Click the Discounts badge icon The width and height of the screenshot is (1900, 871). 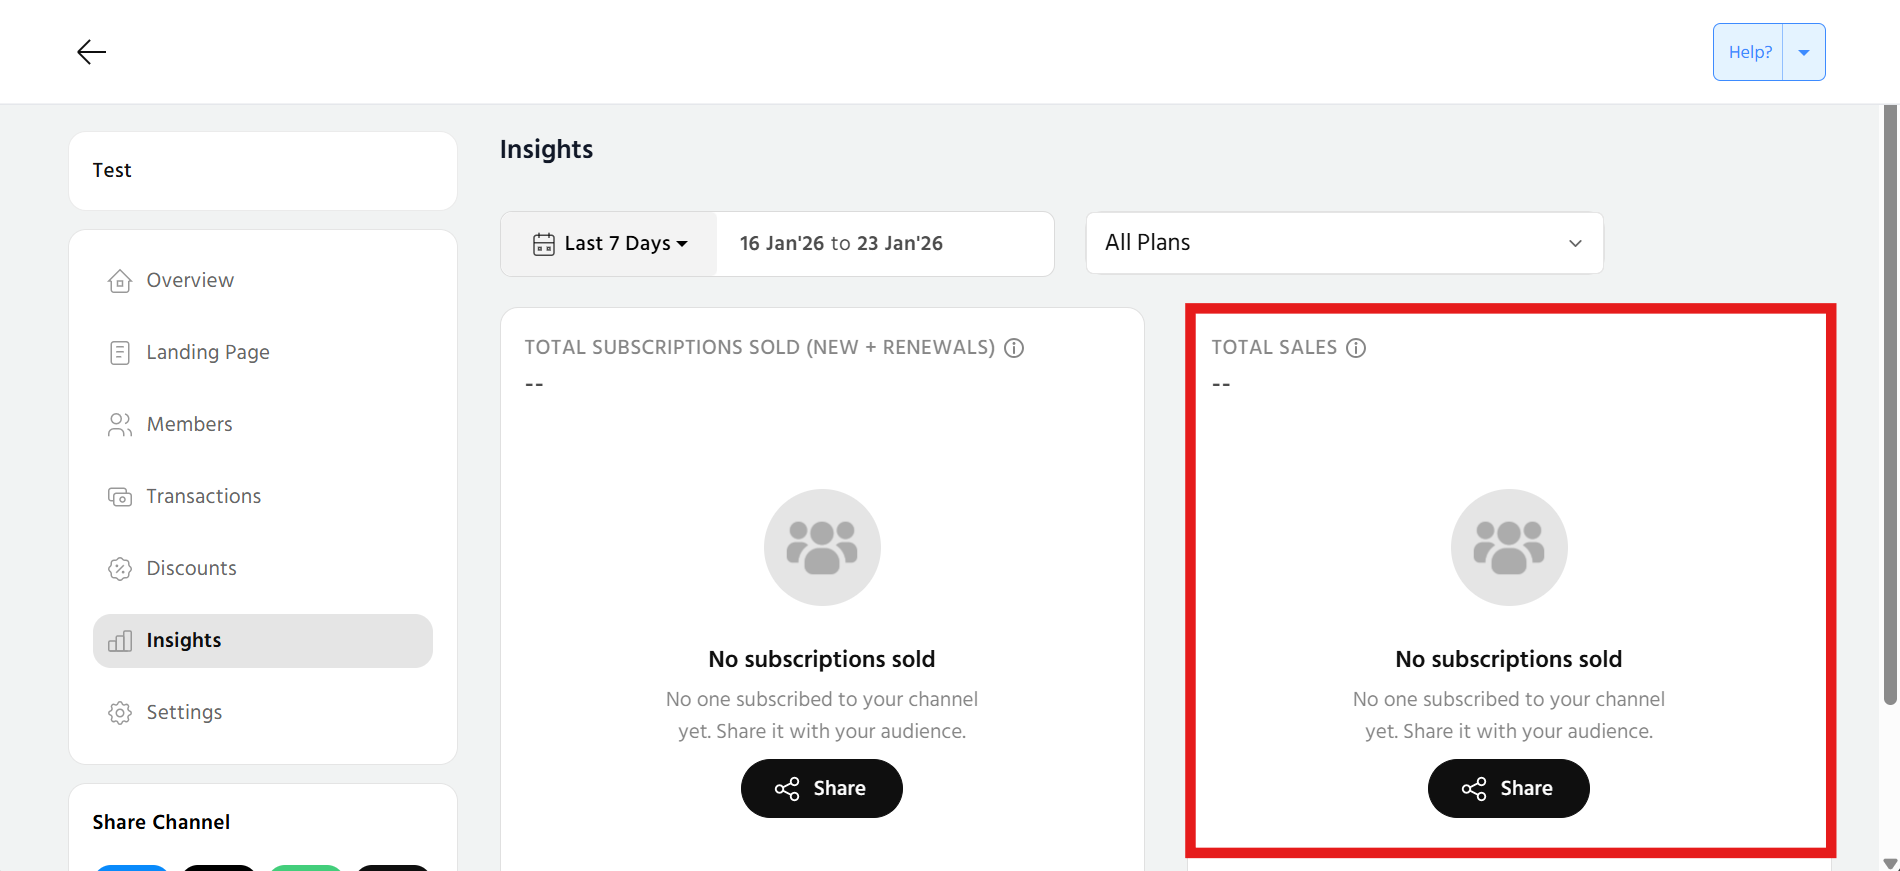tap(120, 569)
